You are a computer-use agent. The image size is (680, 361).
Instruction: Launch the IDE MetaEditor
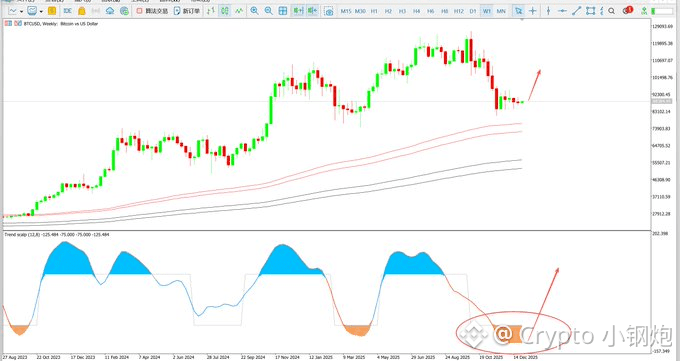(x=67, y=11)
